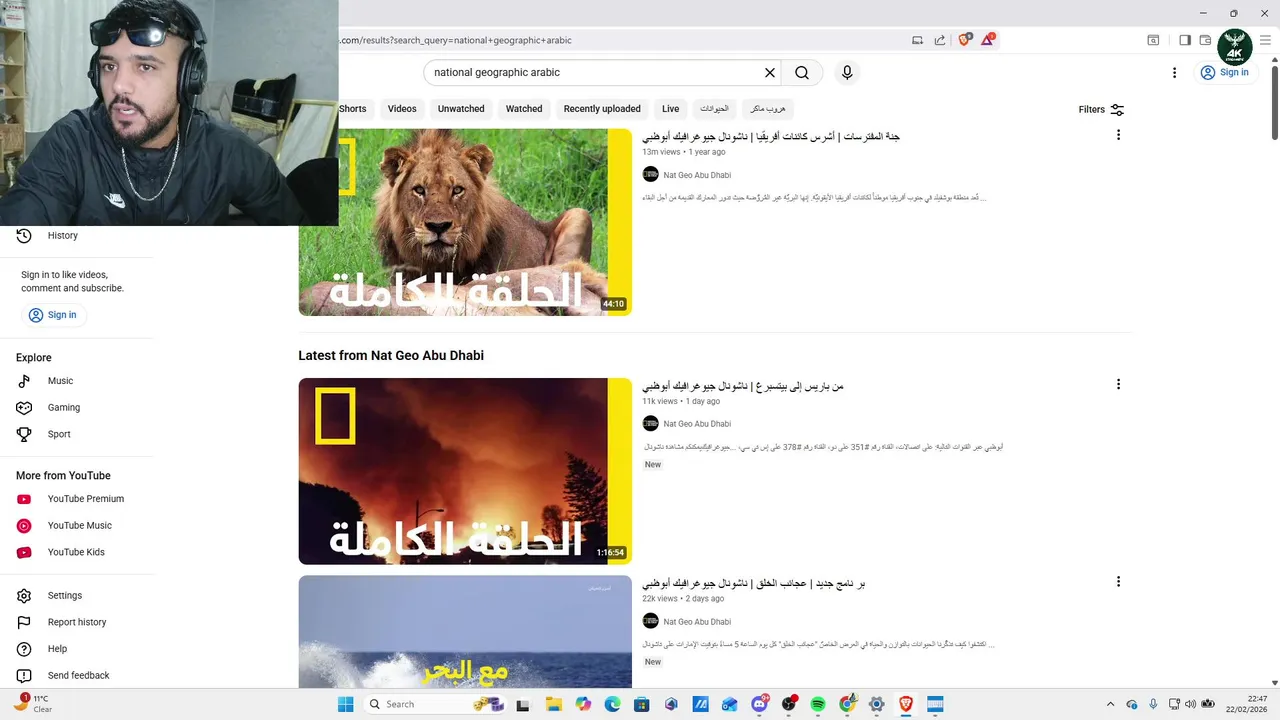
Task: Open the video titled جنة المفترسات
Action: 771,136
